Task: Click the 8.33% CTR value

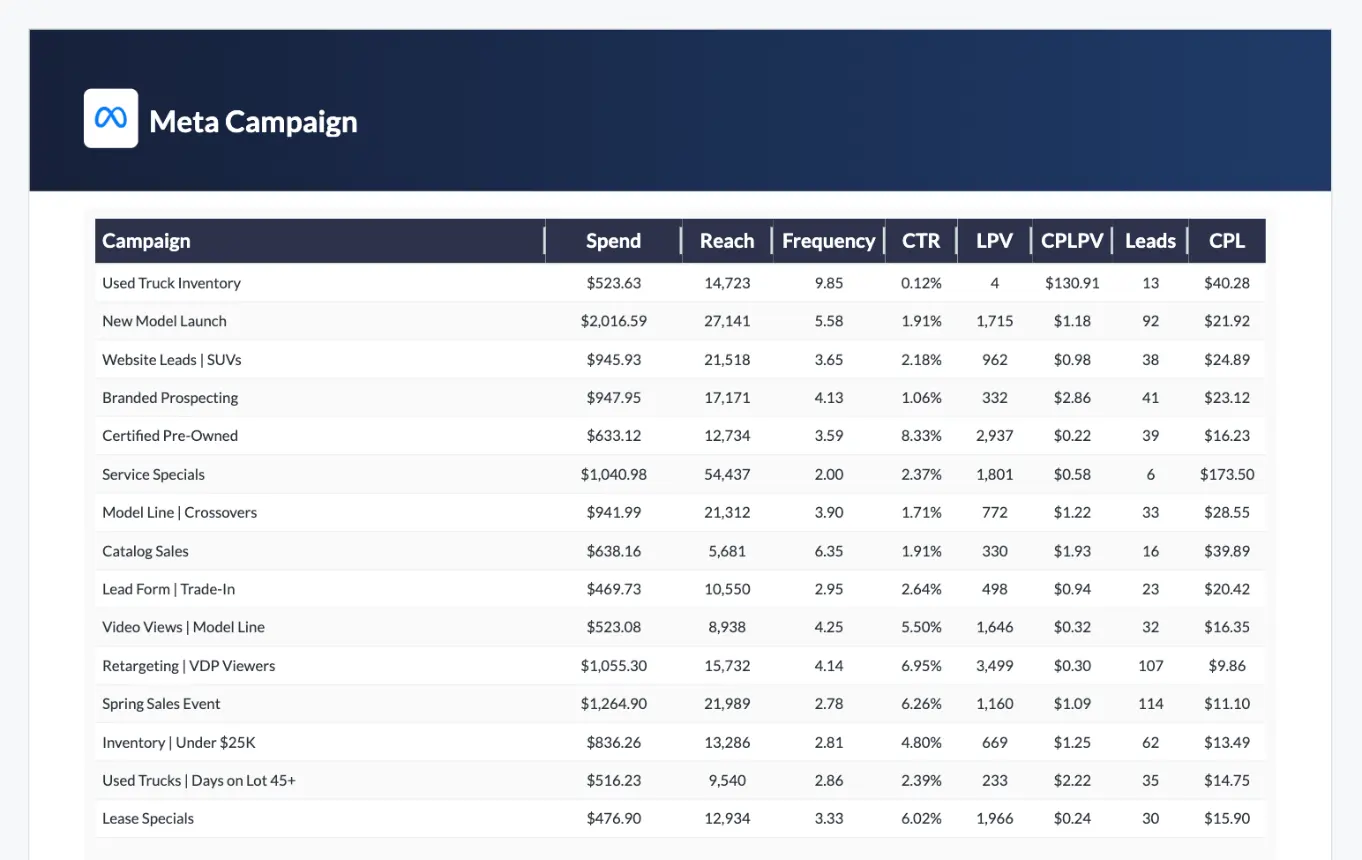Action: tap(921, 436)
